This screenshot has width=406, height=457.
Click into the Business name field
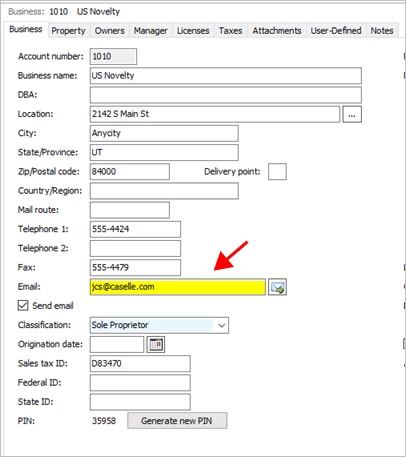pos(226,76)
